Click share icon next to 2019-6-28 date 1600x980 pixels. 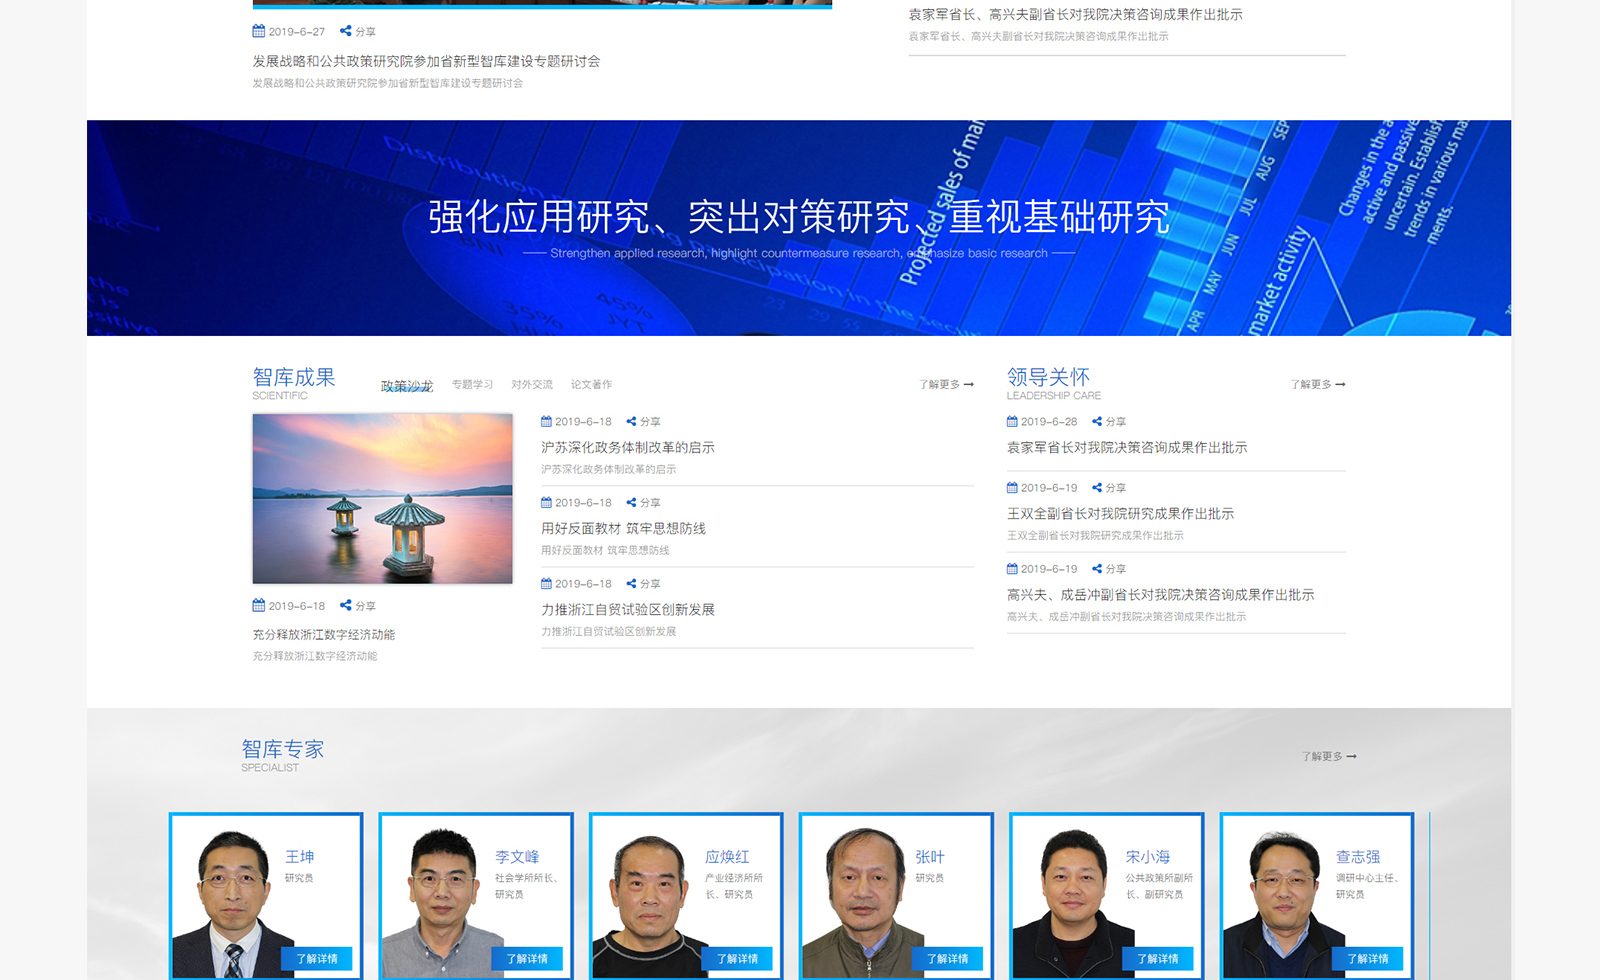pyautogui.click(x=1097, y=422)
